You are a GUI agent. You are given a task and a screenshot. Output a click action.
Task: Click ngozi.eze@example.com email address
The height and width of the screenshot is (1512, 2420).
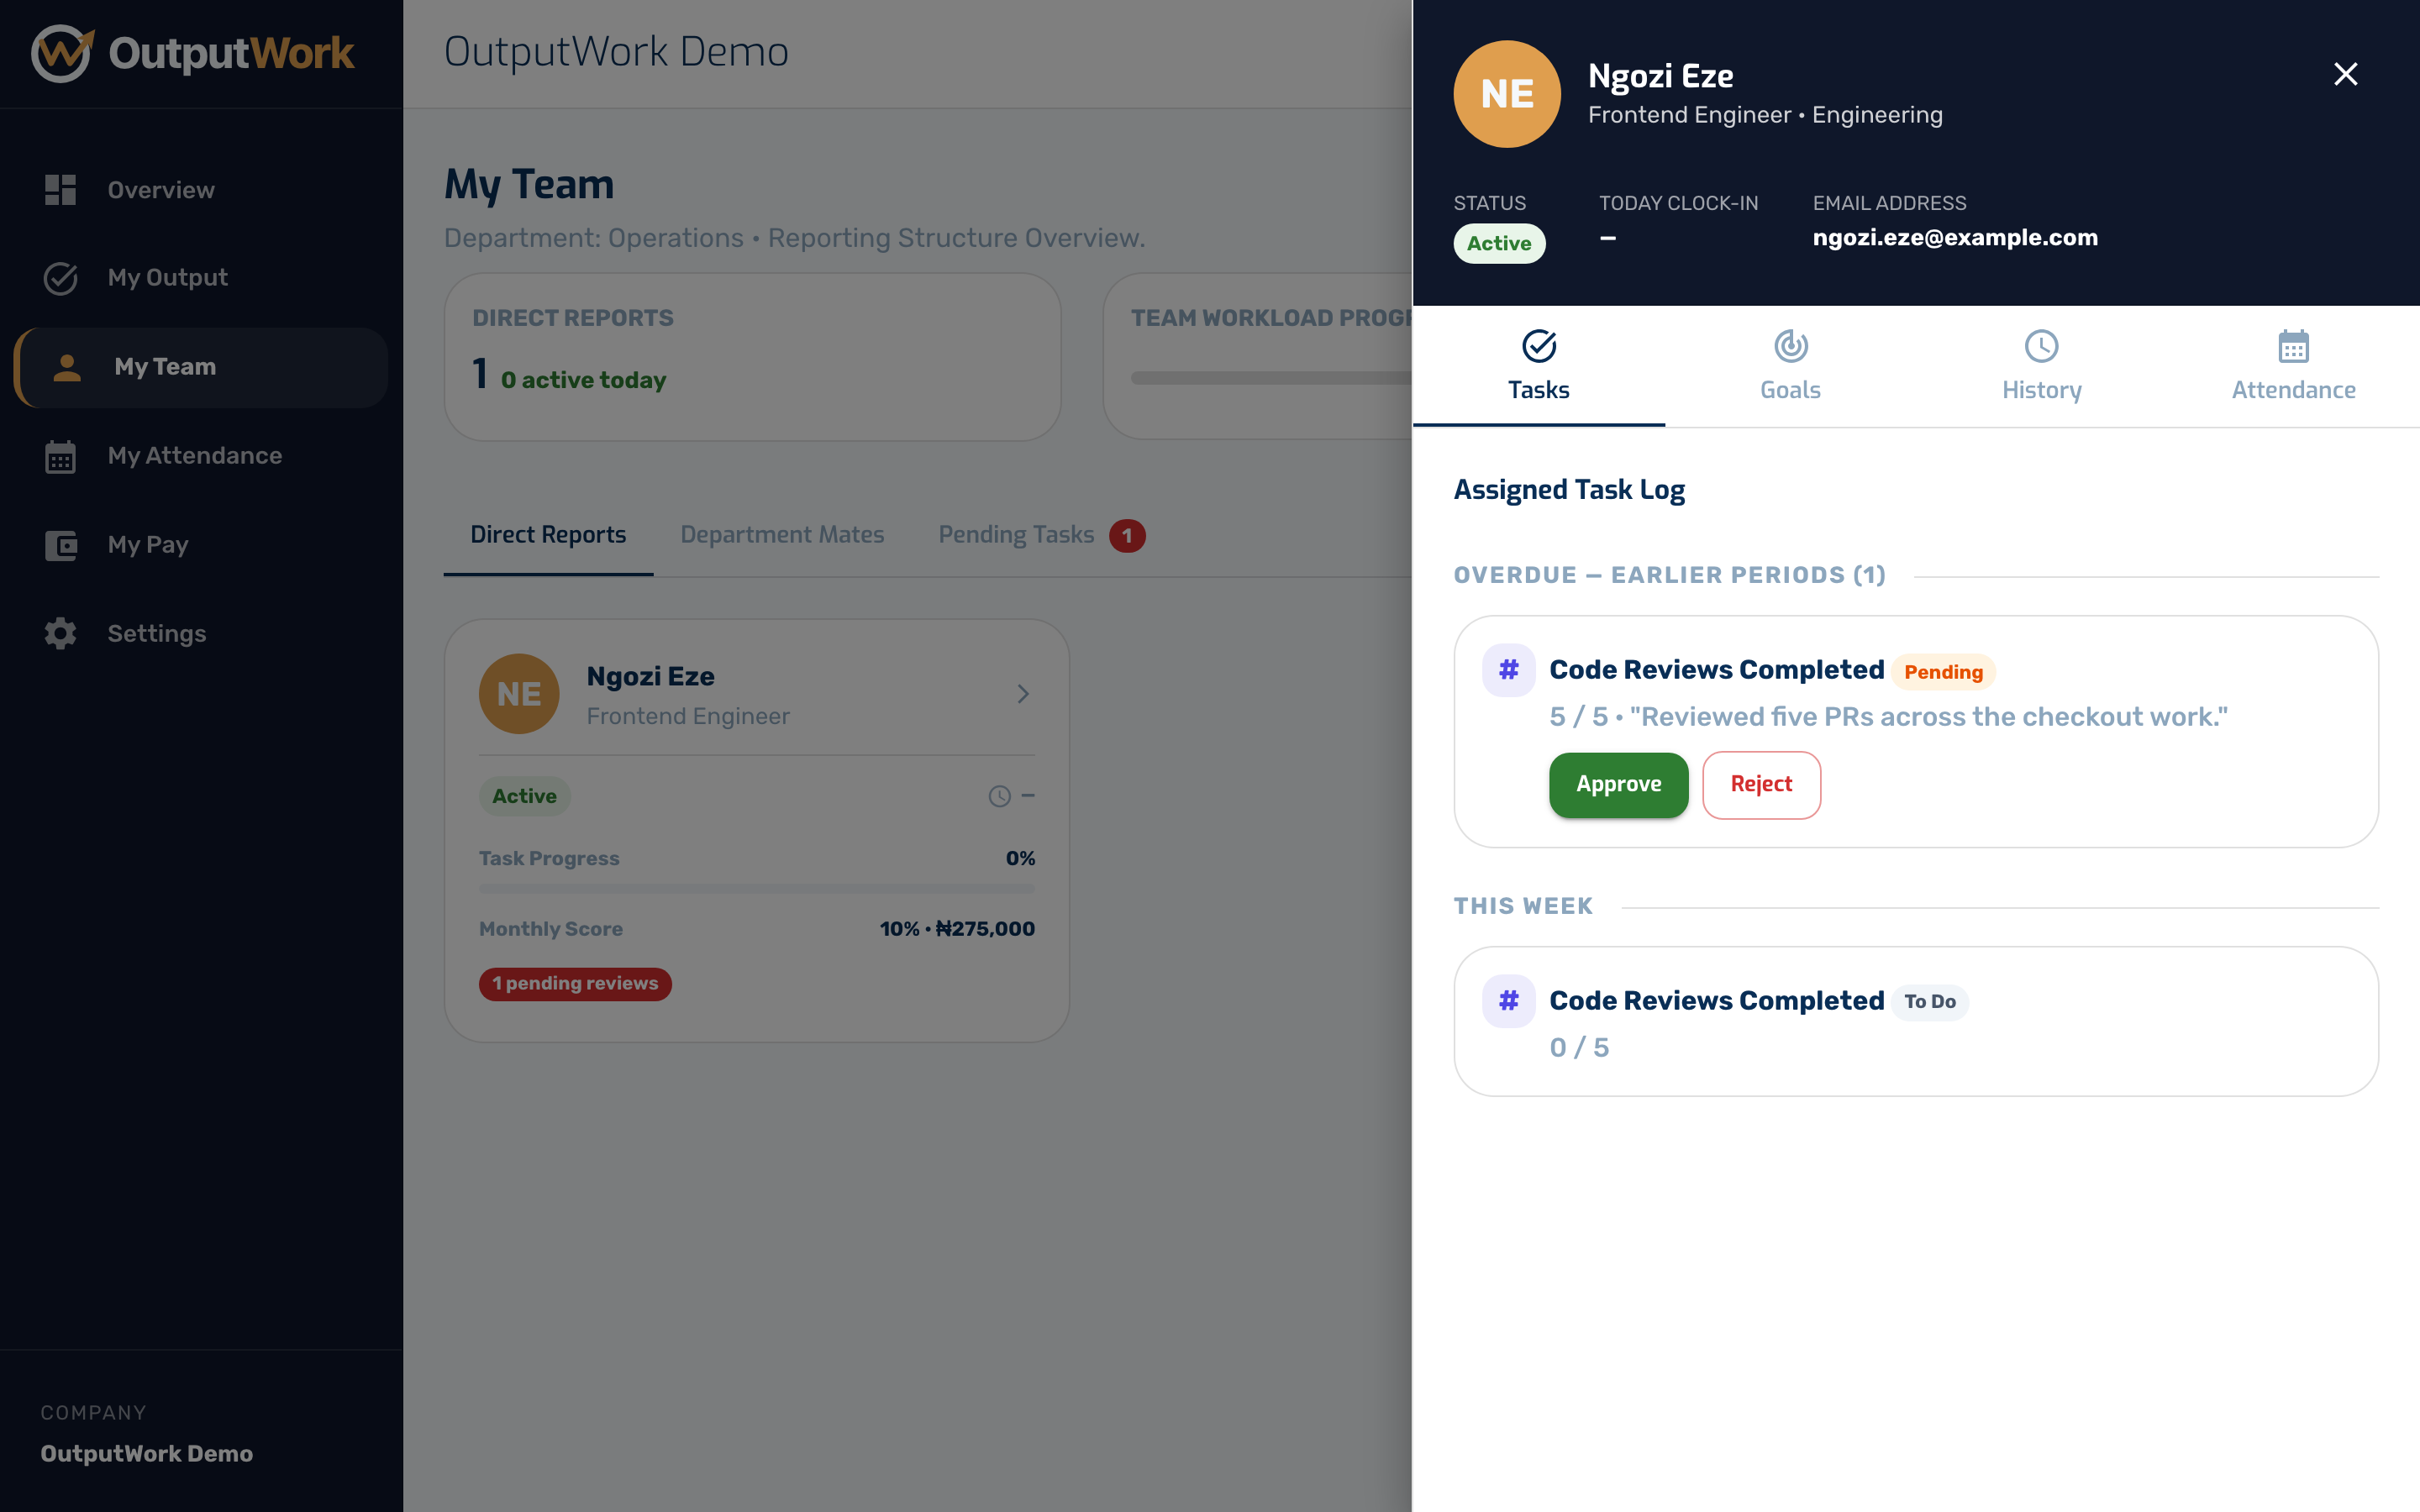pos(1955,238)
